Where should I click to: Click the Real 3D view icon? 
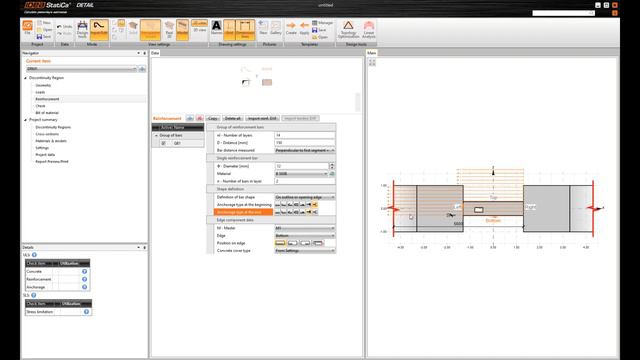[169, 30]
